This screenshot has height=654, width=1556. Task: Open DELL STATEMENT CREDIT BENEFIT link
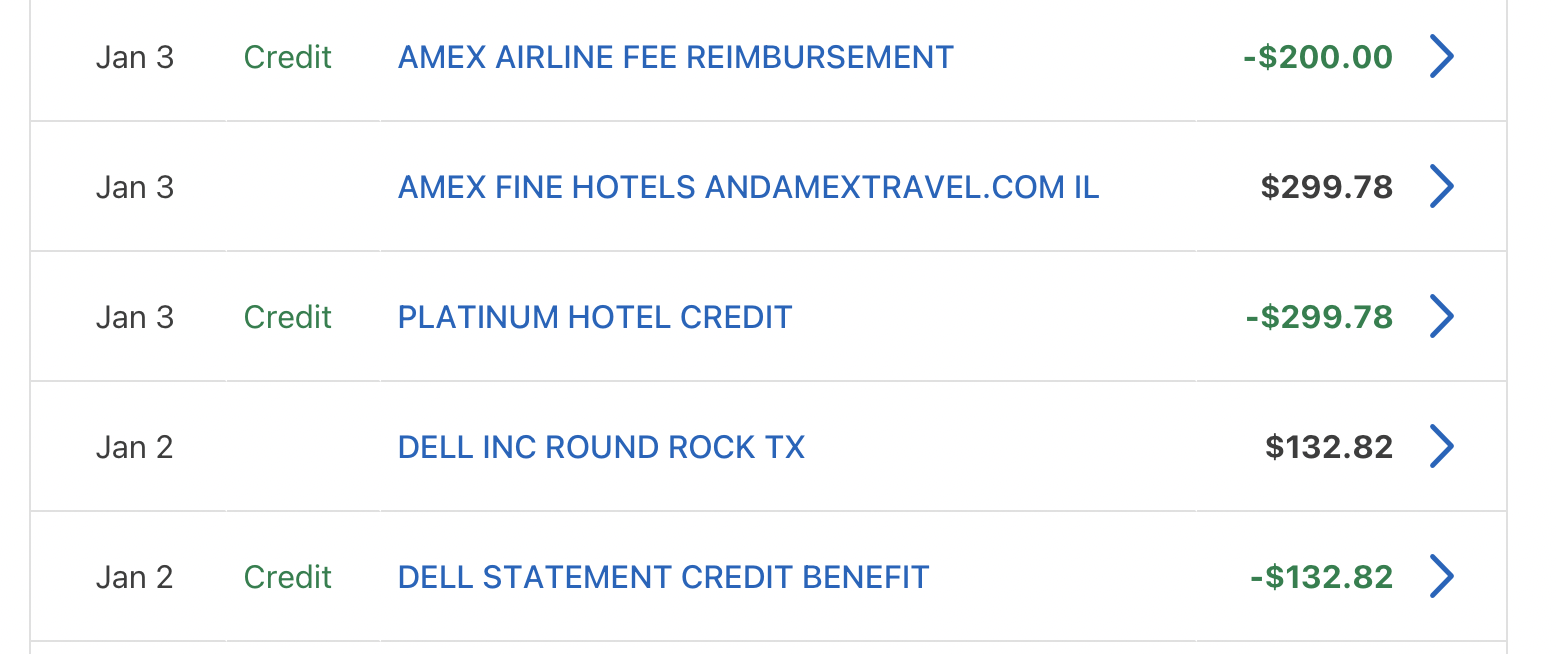pyautogui.click(x=663, y=577)
